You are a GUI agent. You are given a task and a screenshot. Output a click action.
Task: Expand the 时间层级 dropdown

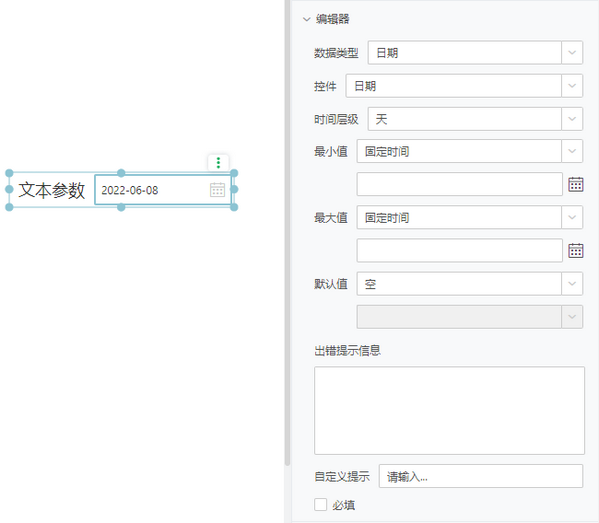[x=475, y=119]
